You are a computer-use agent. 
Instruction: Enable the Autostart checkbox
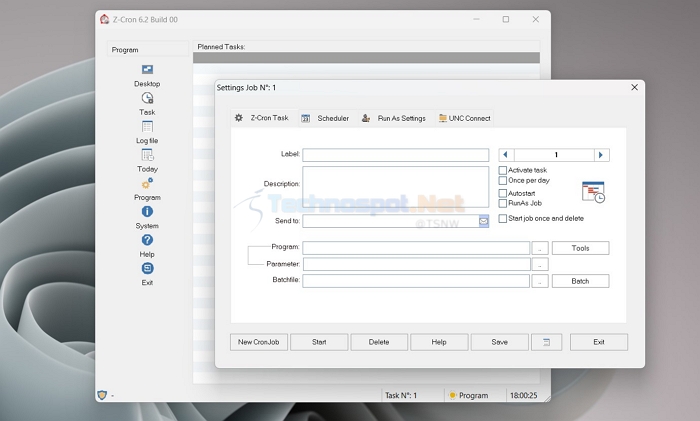tap(503, 193)
